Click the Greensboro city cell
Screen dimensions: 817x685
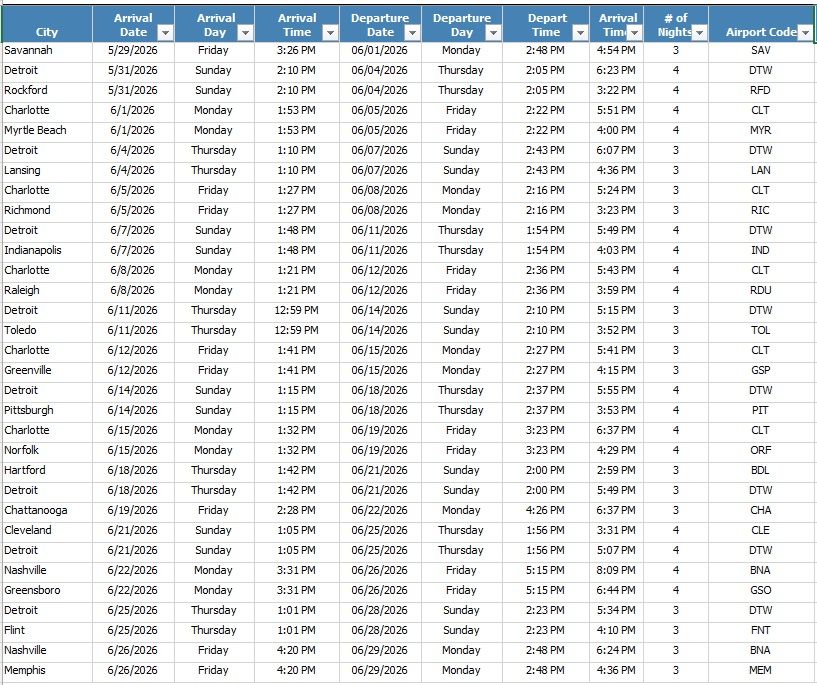pos(47,590)
